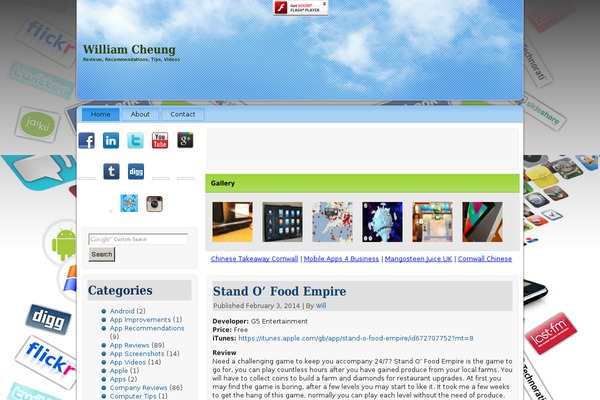Screen dimensions: 600x400
Task: Click the Price: Free line
Action: (x=230, y=330)
